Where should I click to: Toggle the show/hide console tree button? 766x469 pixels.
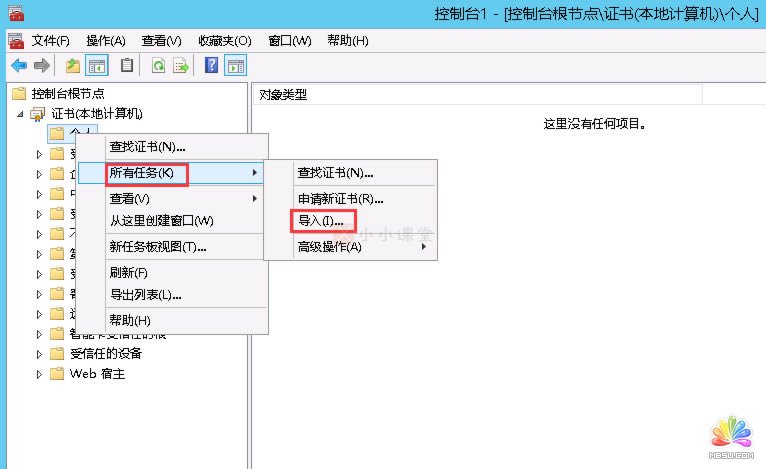[97, 65]
